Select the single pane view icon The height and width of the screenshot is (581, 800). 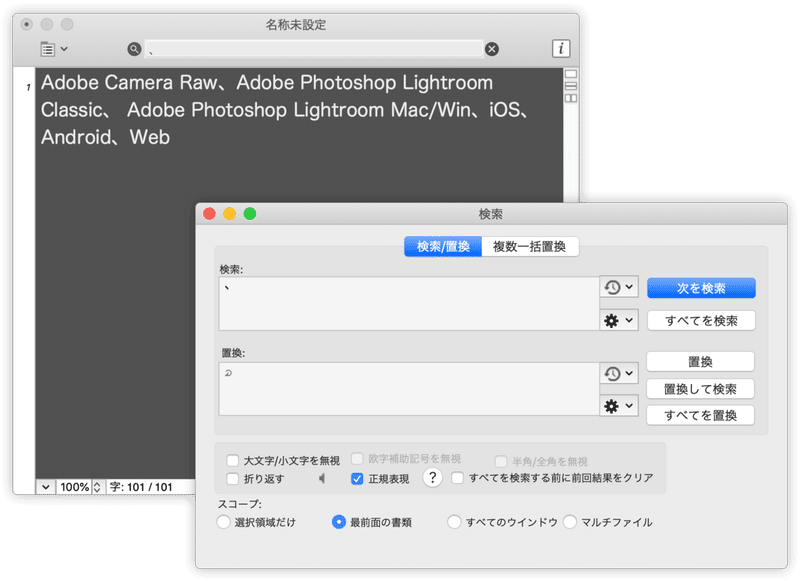[571, 74]
